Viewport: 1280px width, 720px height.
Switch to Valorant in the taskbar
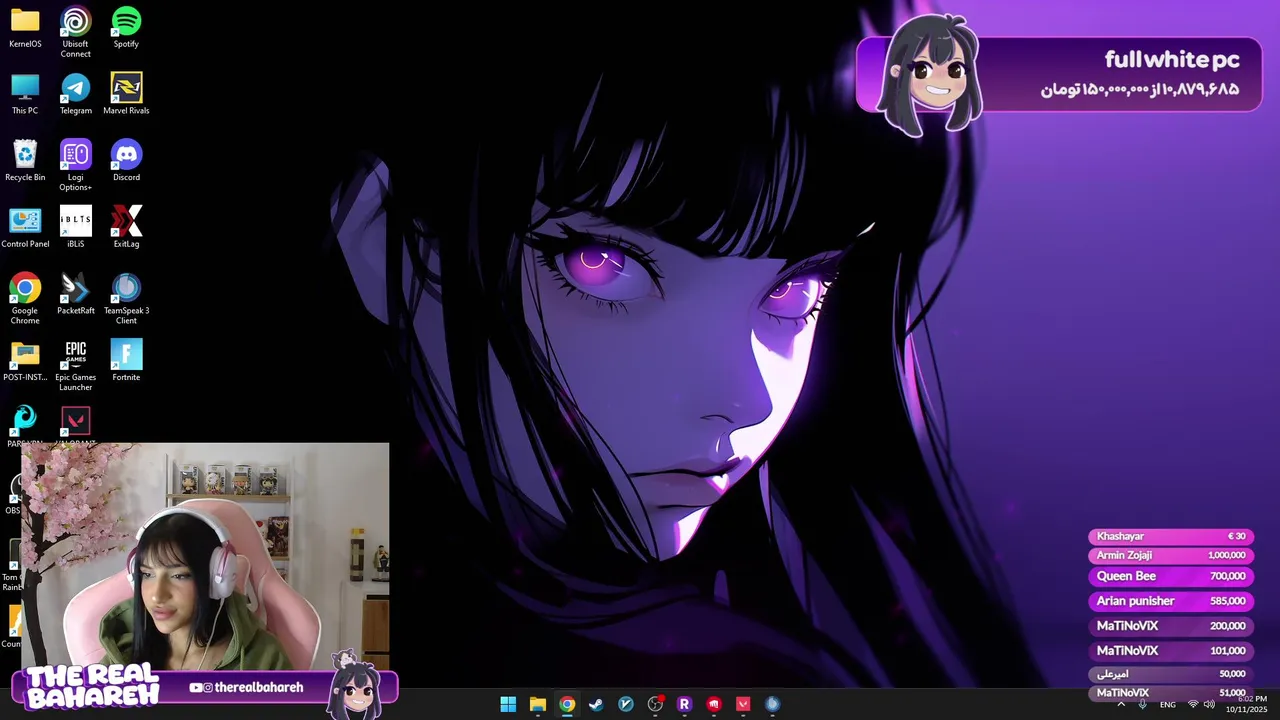pyautogui.click(x=743, y=704)
